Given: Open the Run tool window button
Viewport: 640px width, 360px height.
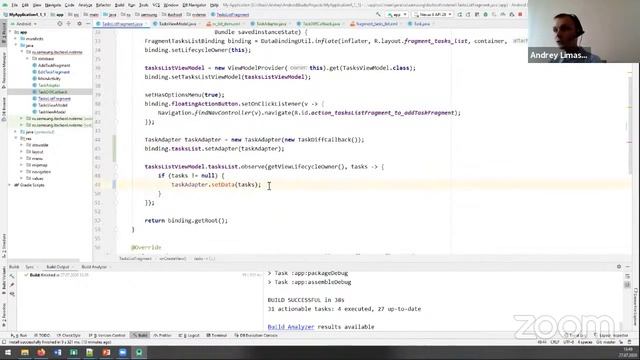Looking at the screenshot, I should pos(19,336).
